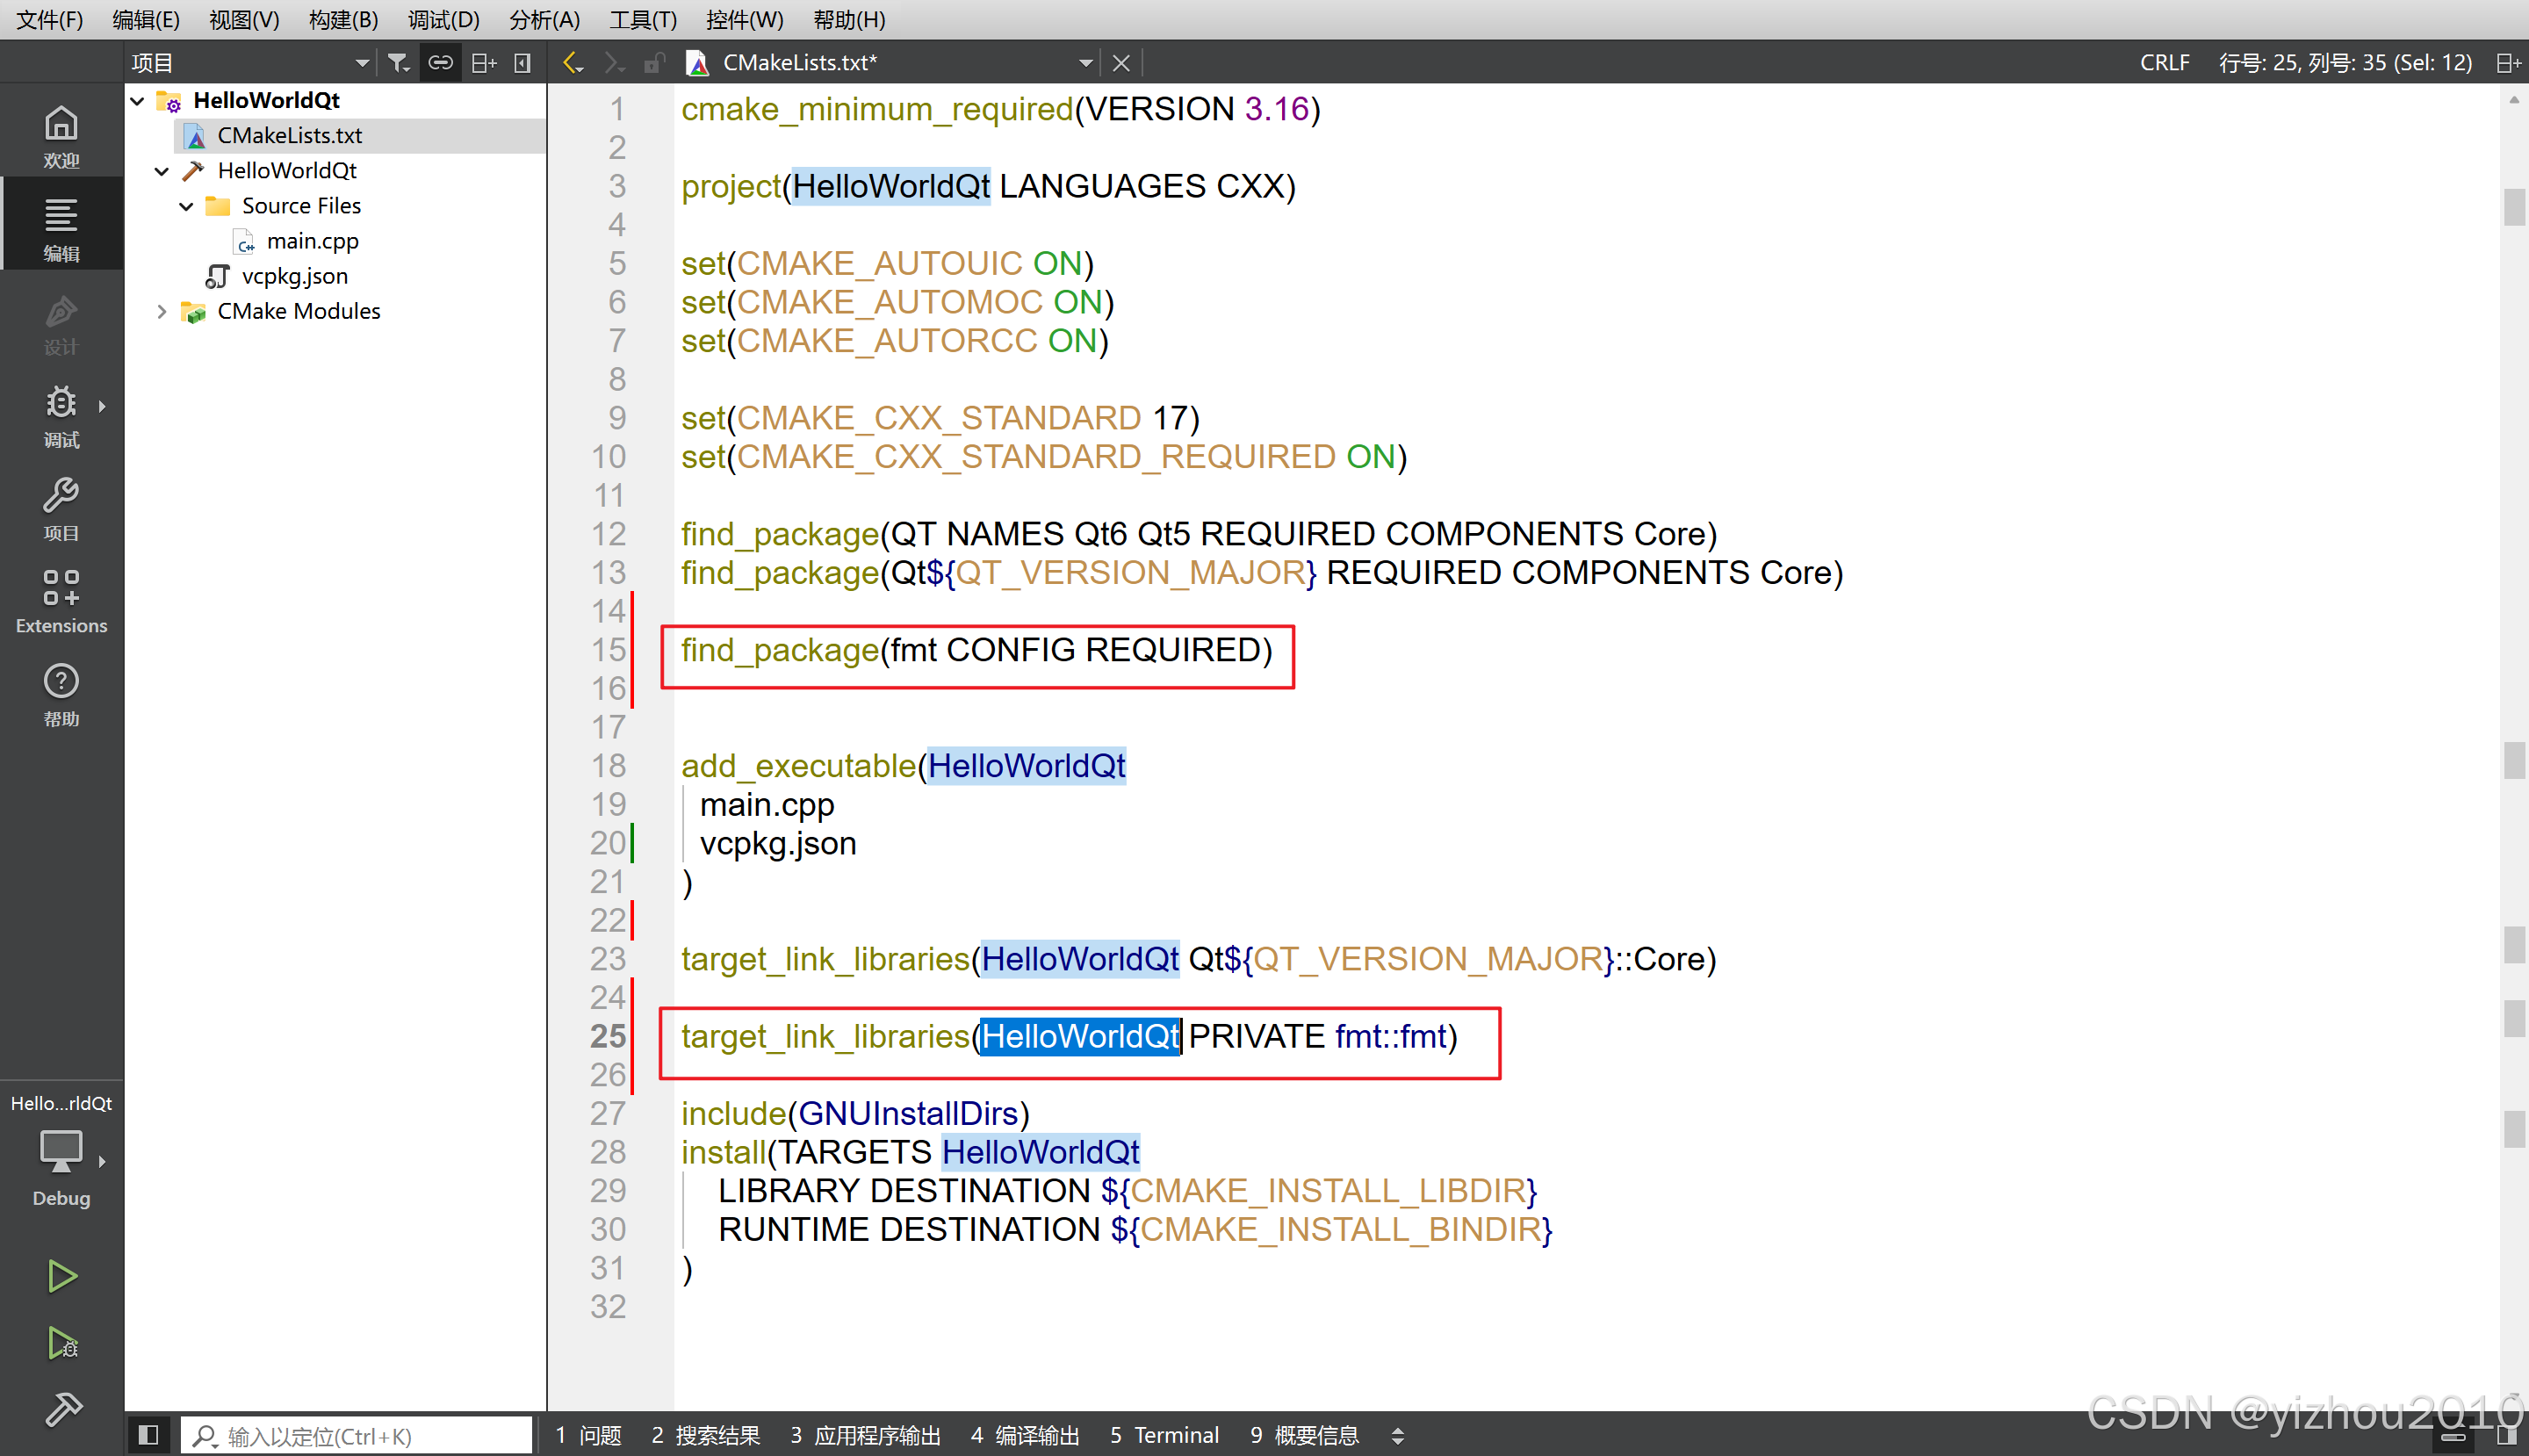Open the project tree filter options
Viewport: 2529px width, 1456px height.
tap(398, 62)
